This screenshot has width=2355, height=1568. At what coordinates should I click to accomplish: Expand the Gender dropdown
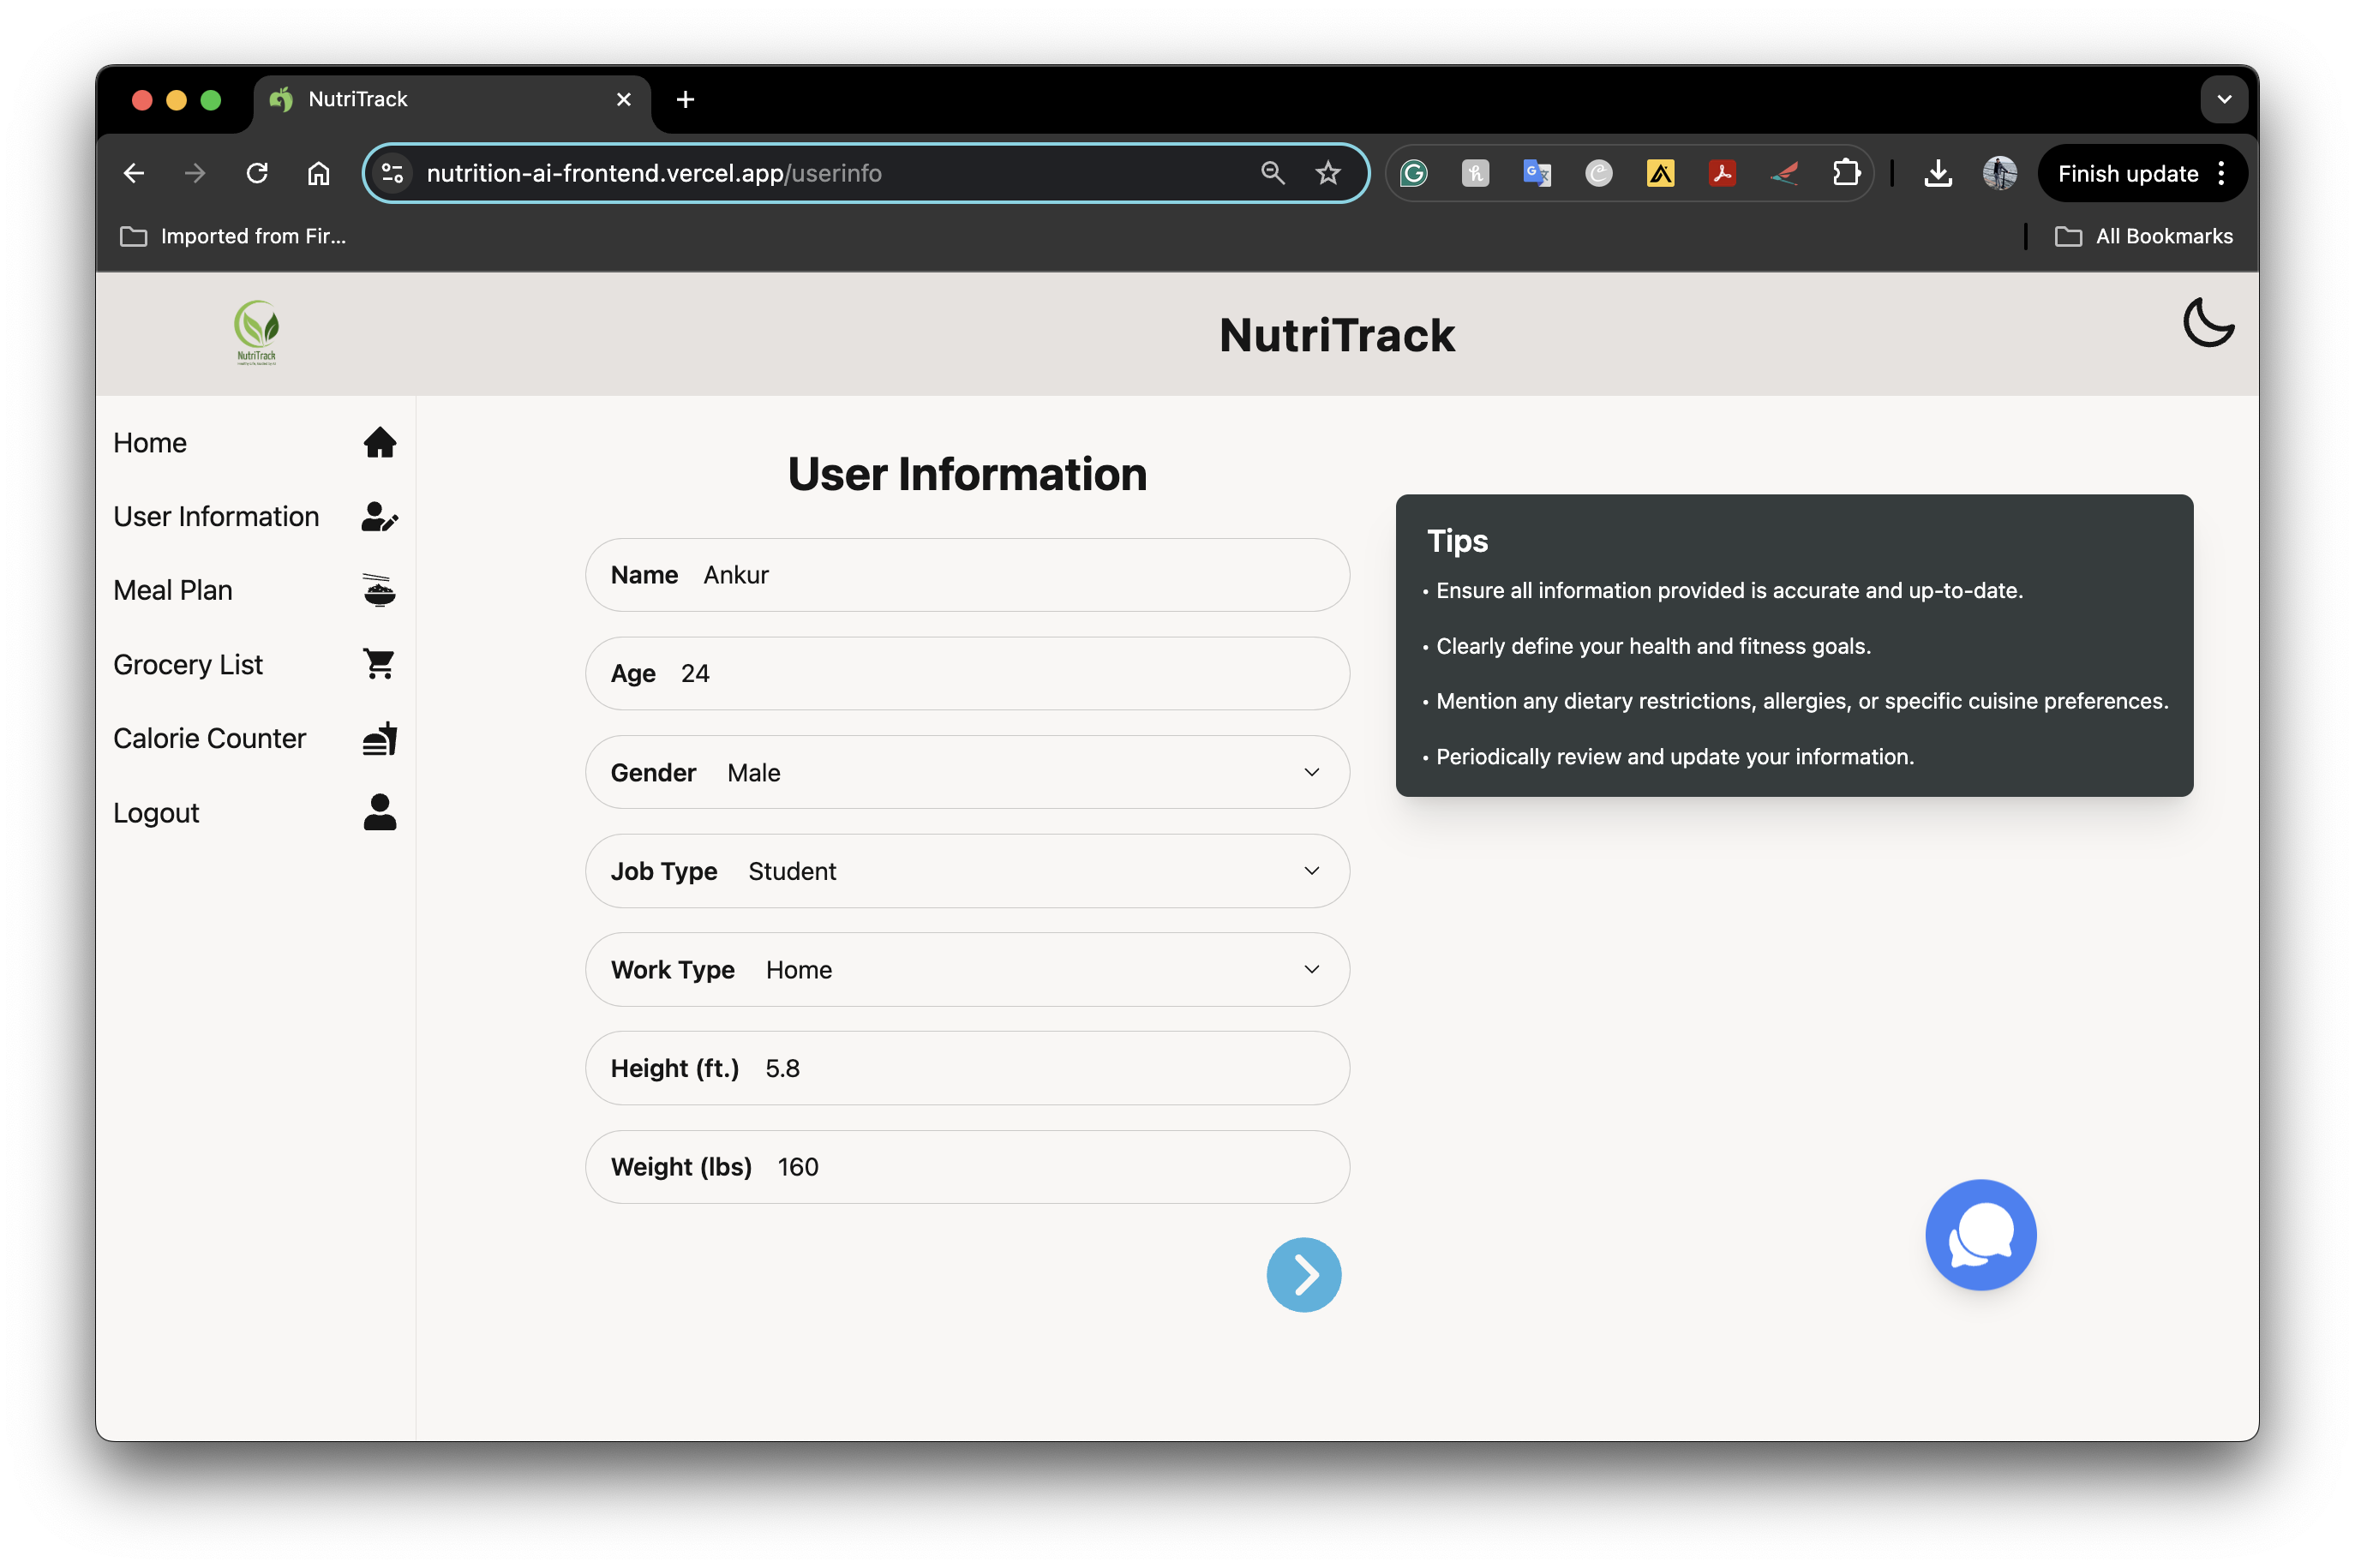1311,772
